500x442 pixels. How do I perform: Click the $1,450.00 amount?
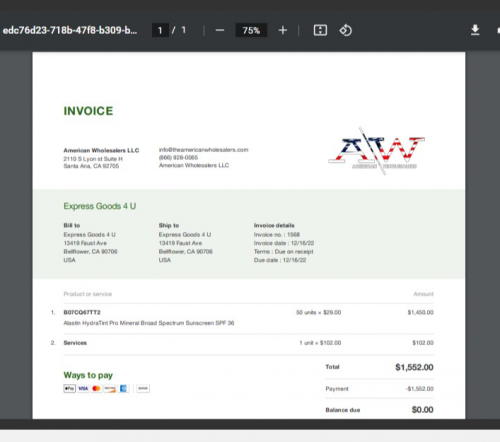pyautogui.click(x=420, y=312)
